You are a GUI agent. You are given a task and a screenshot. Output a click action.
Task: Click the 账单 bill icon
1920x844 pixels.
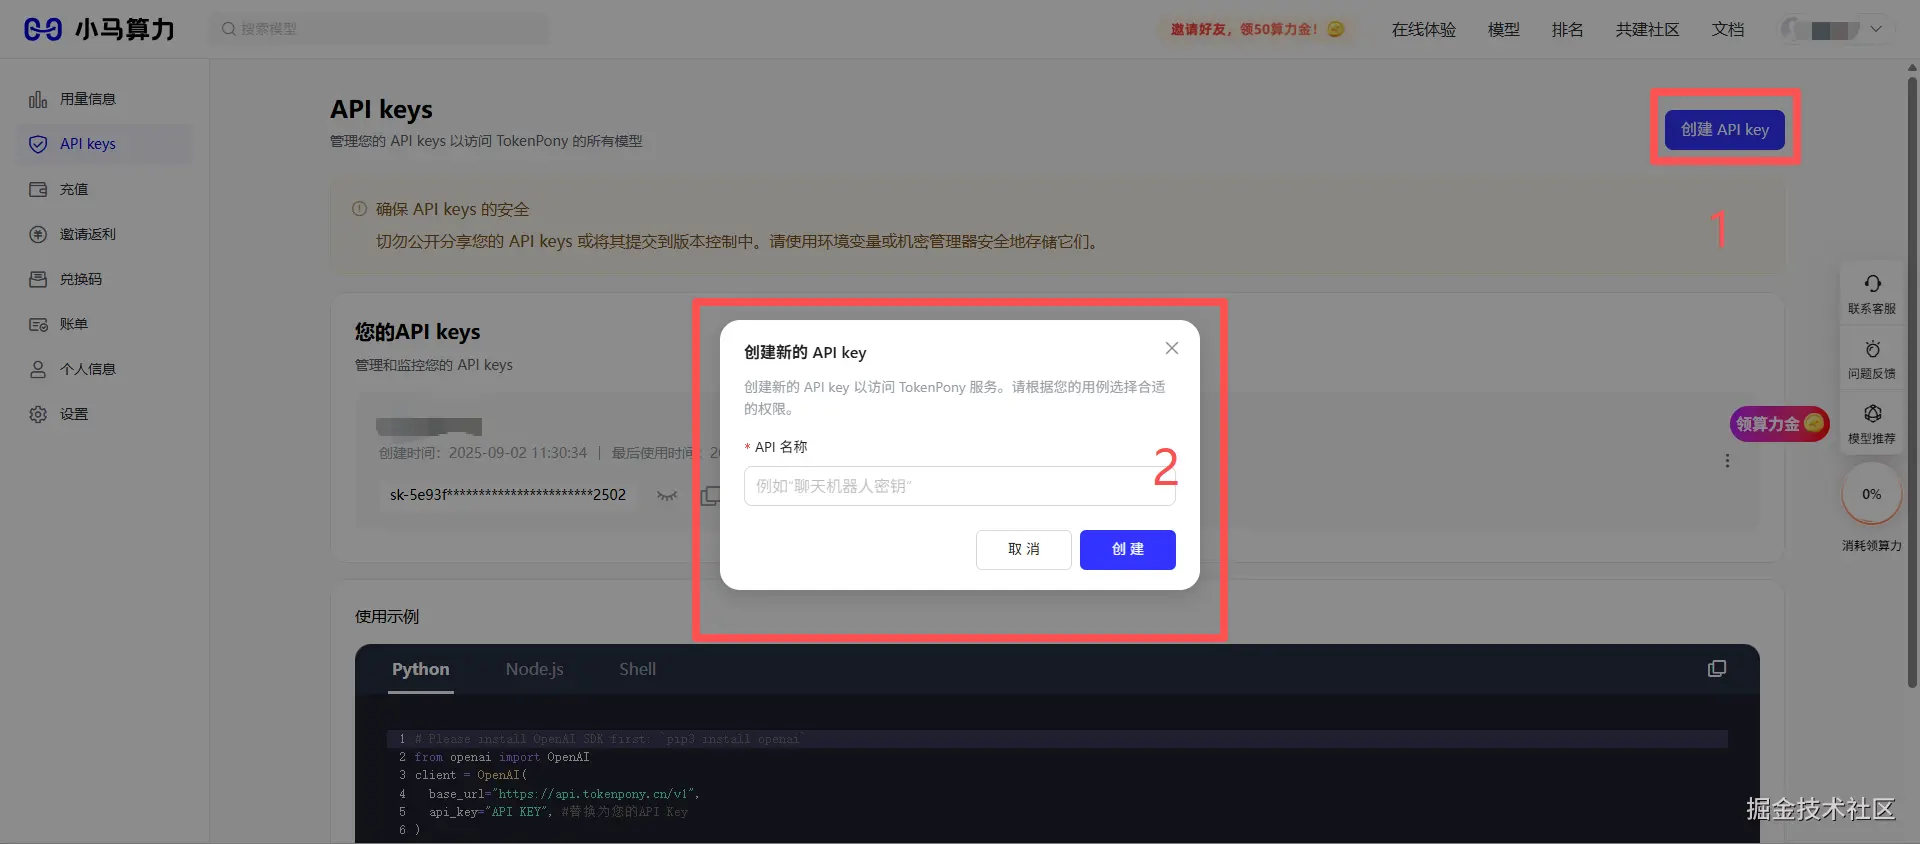click(38, 324)
